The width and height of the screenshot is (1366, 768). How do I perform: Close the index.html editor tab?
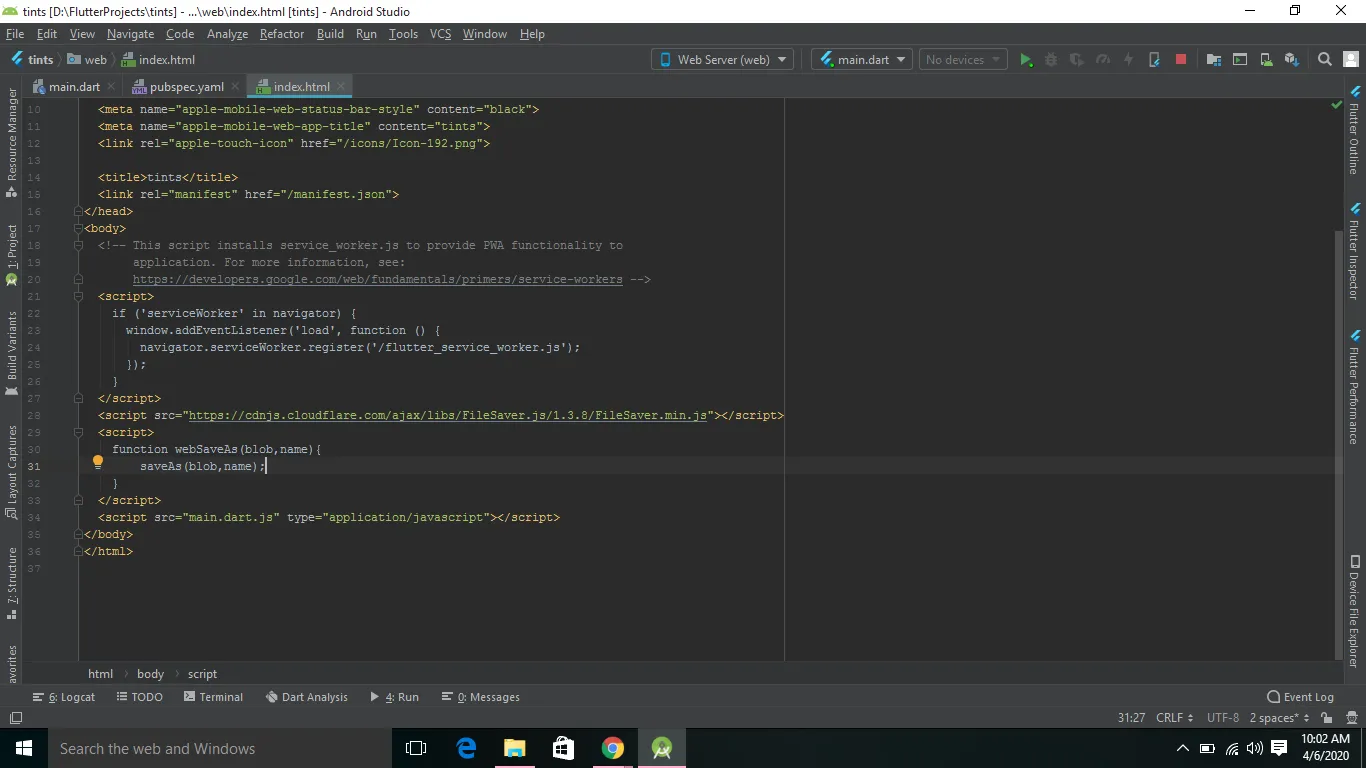coord(341,87)
